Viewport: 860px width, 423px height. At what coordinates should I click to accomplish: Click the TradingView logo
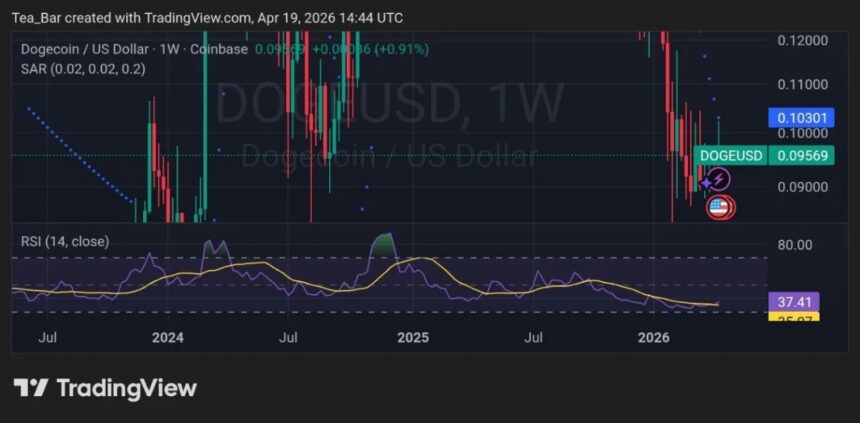click(105, 388)
